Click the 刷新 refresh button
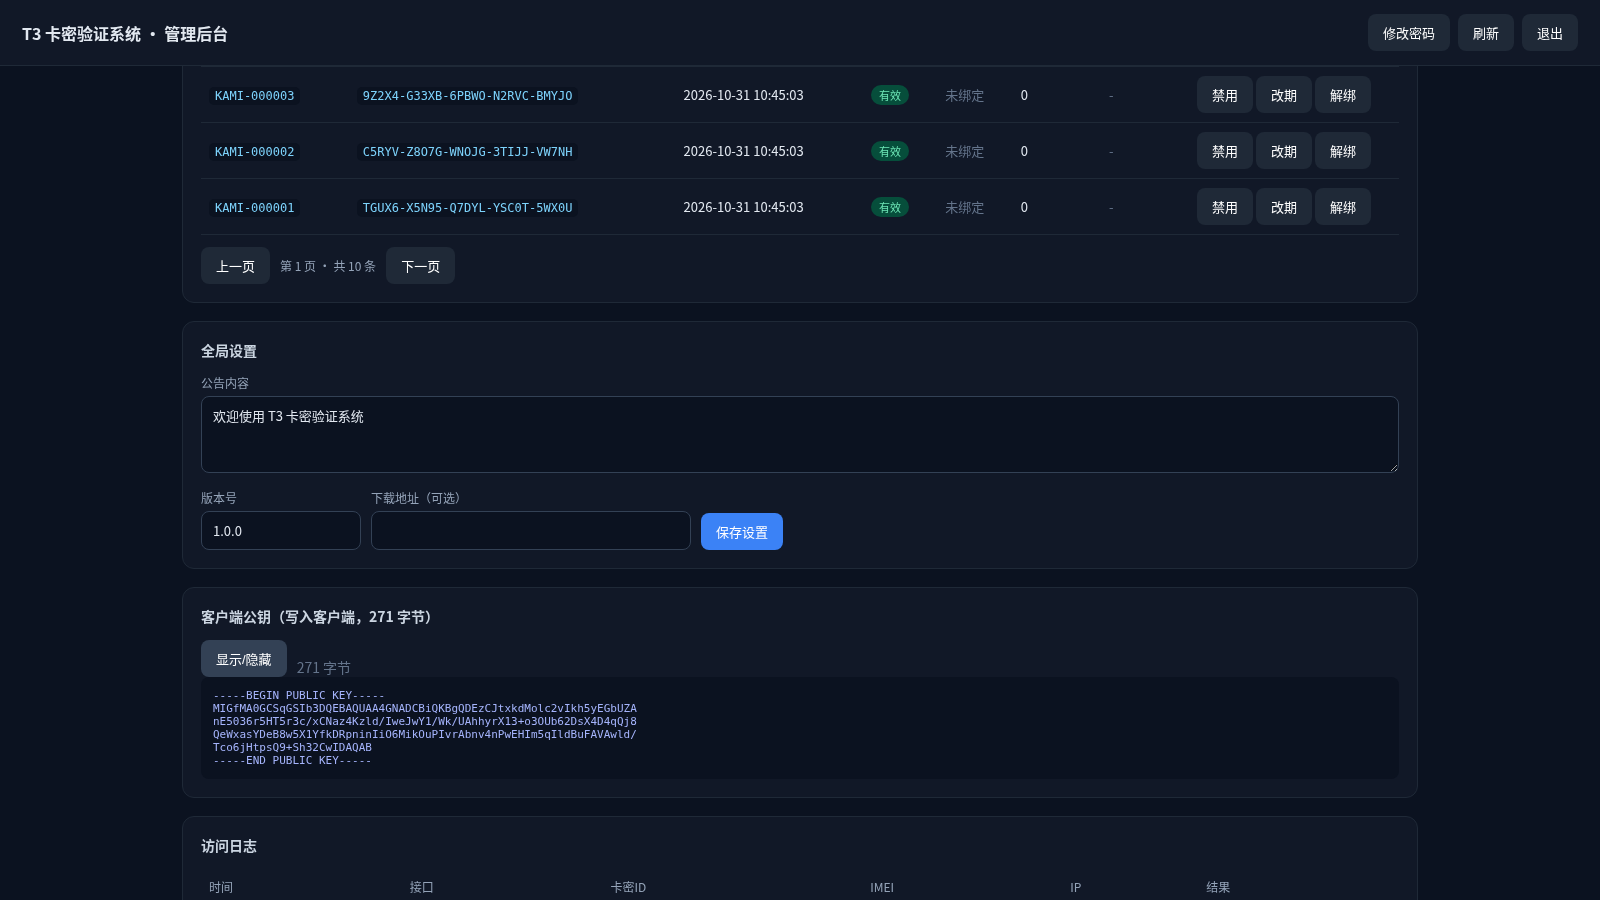The image size is (1600, 900). pyautogui.click(x=1485, y=33)
